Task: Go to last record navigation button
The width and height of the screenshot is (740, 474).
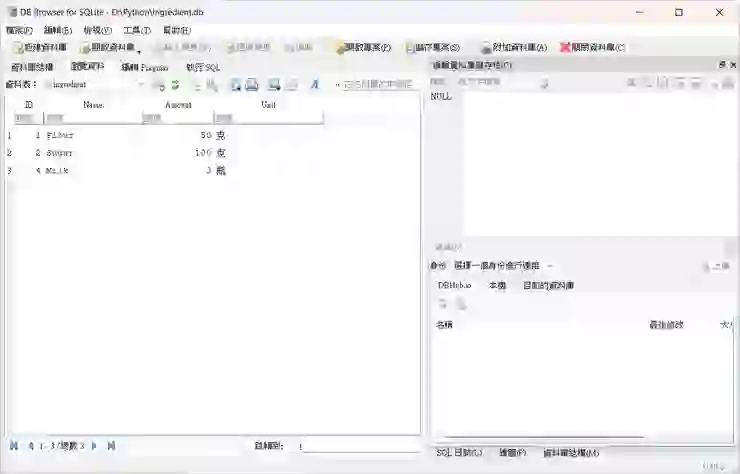Action: coord(111,445)
